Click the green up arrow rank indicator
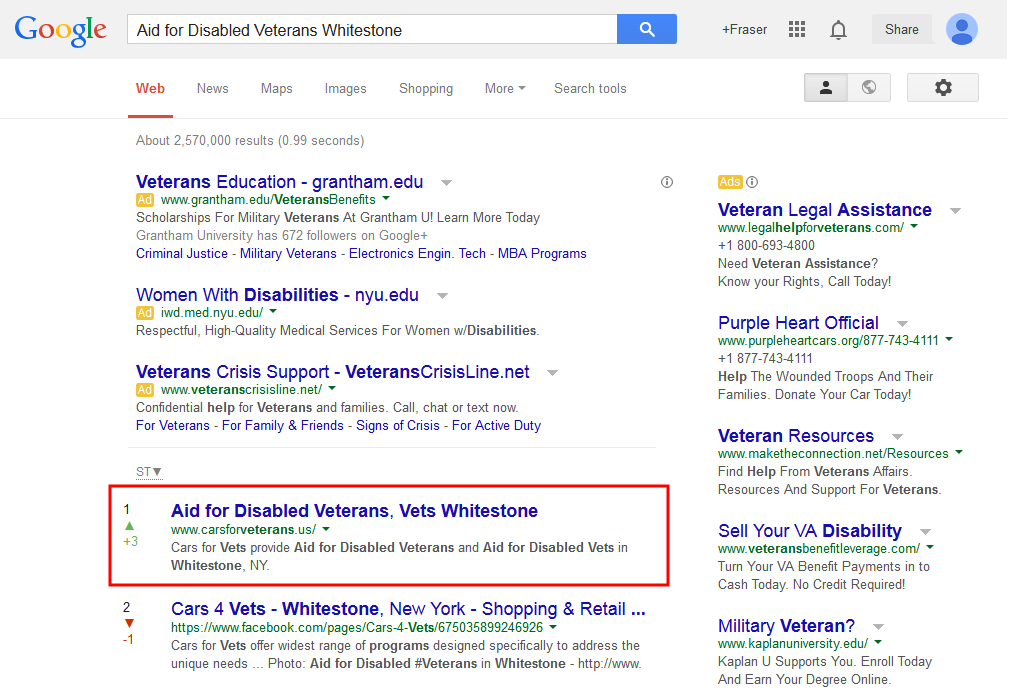1027x690 pixels. click(x=130, y=526)
